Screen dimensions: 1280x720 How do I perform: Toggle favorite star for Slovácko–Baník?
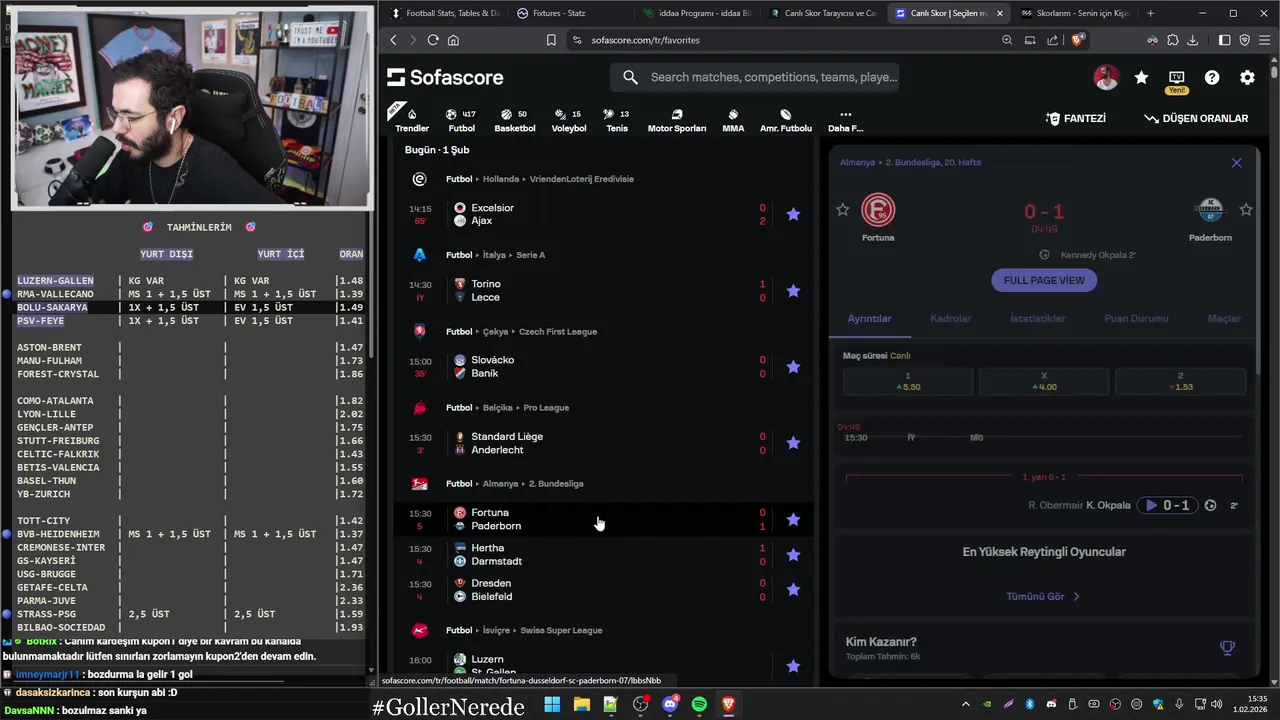793,367
